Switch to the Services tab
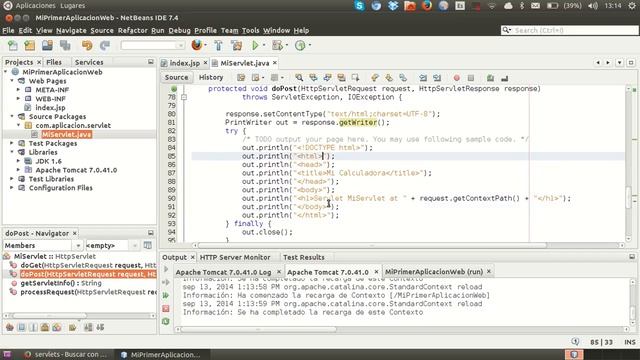 click(89, 62)
